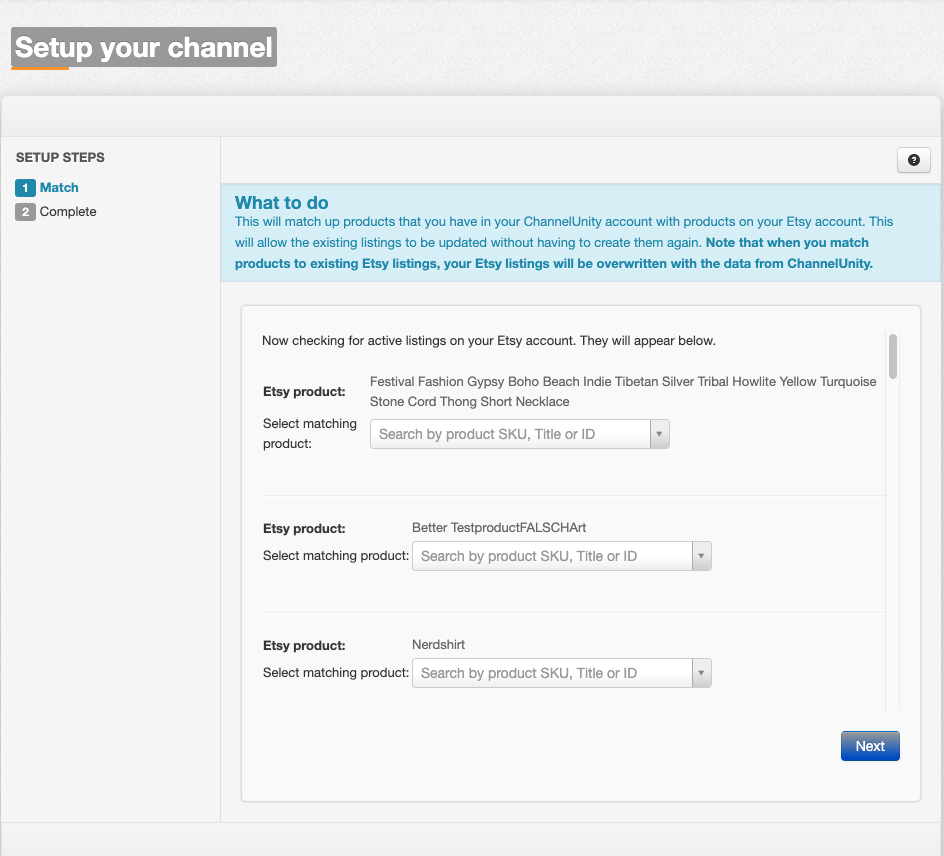Open dropdown arrow for Festival Fashion necklace product
944x856 pixels.
[659, 434]
